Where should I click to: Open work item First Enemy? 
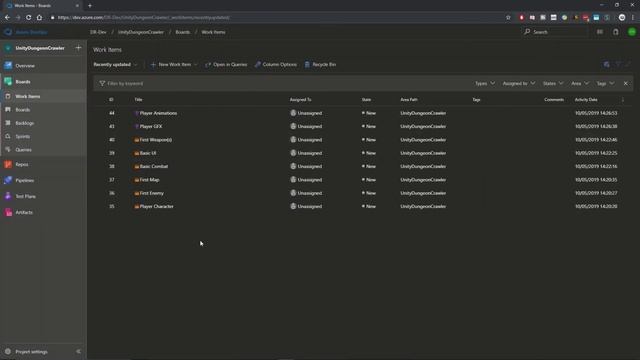click(x=151, y=193)
